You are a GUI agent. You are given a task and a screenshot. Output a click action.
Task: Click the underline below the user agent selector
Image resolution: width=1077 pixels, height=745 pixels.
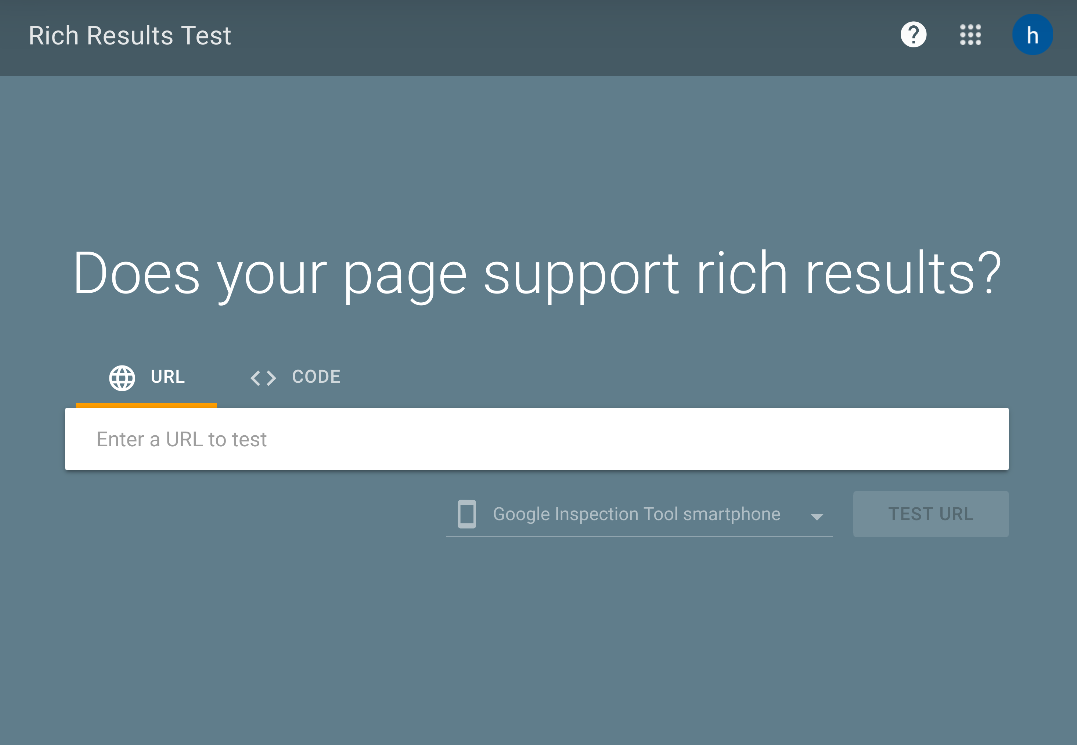pos(639,536)
